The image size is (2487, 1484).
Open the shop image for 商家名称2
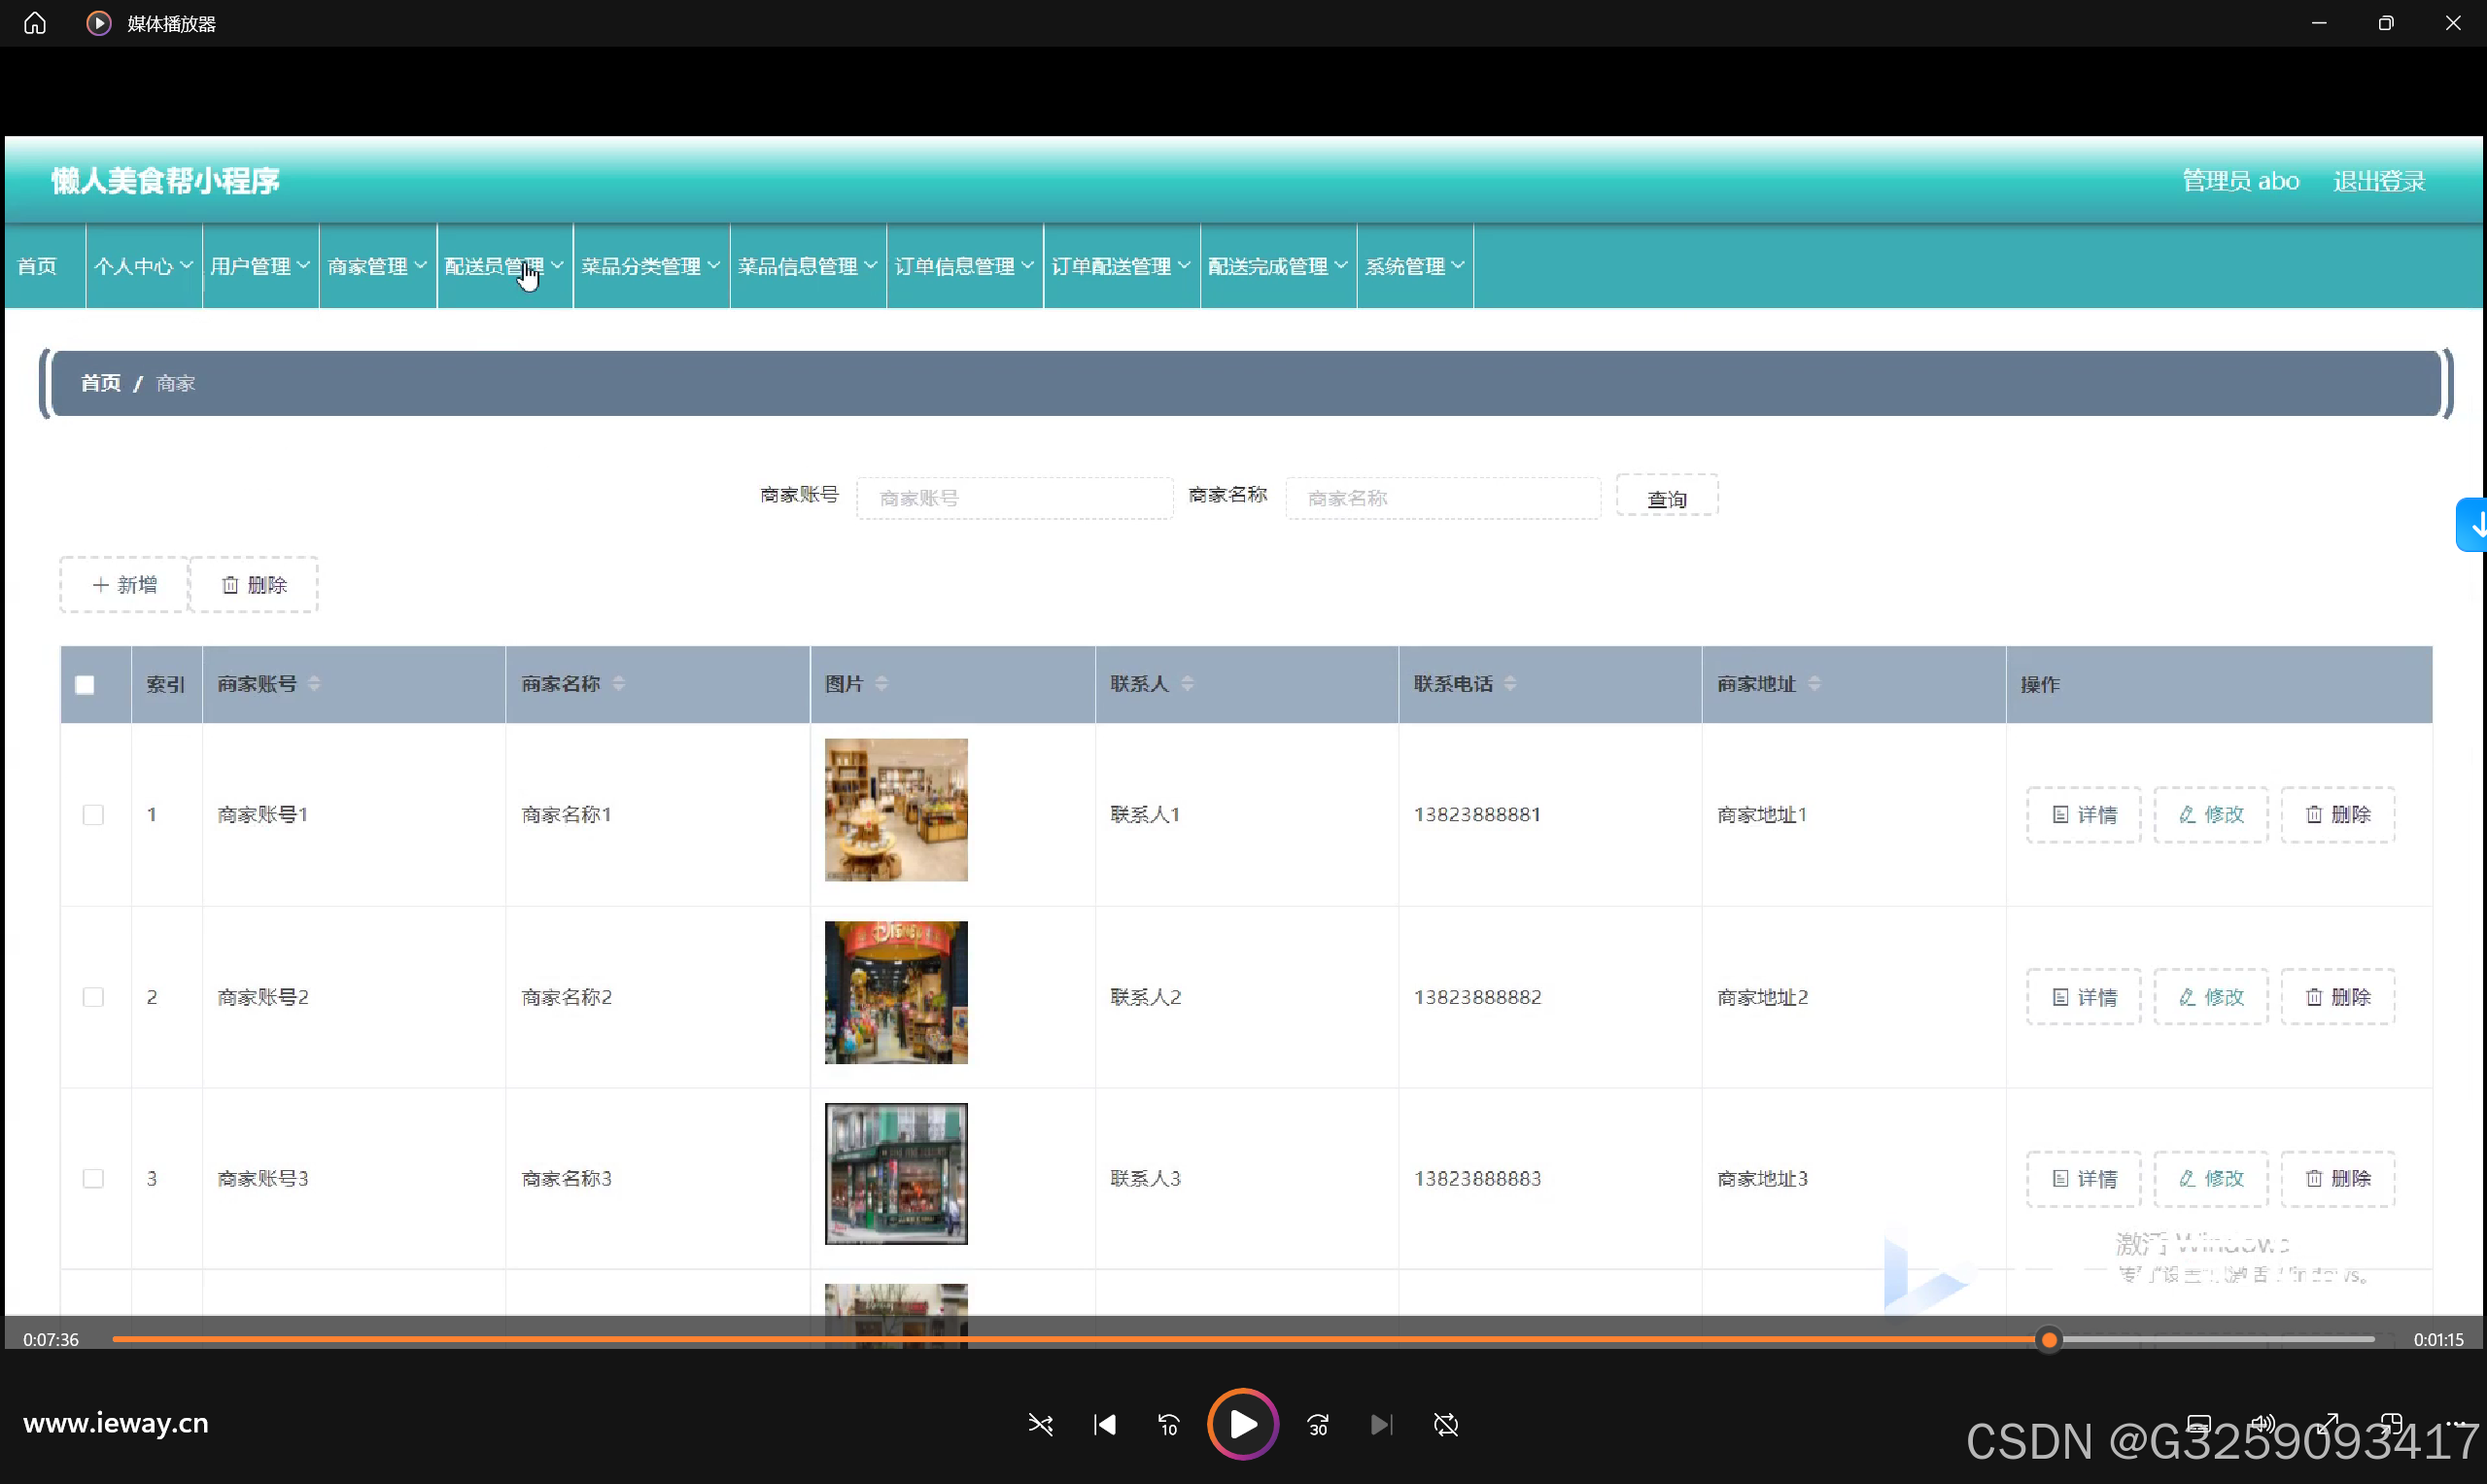896,992
